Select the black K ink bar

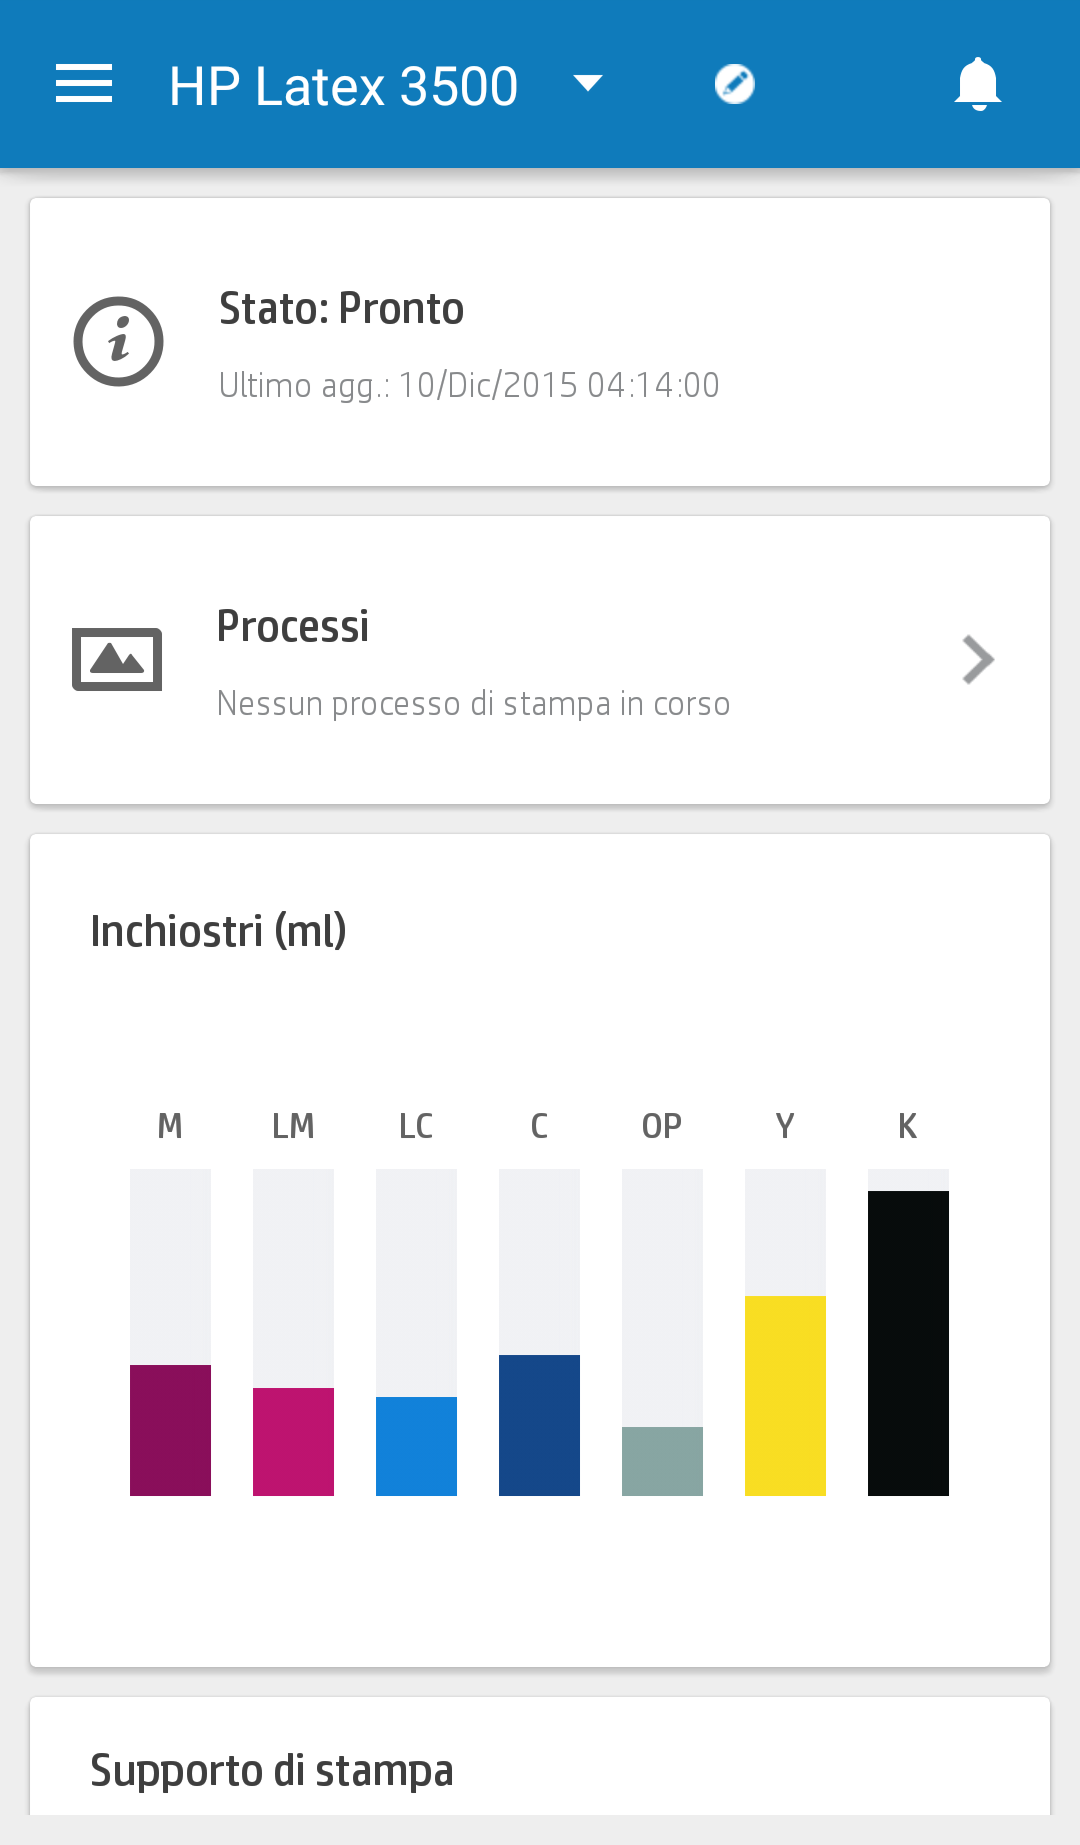point(908,1332)
